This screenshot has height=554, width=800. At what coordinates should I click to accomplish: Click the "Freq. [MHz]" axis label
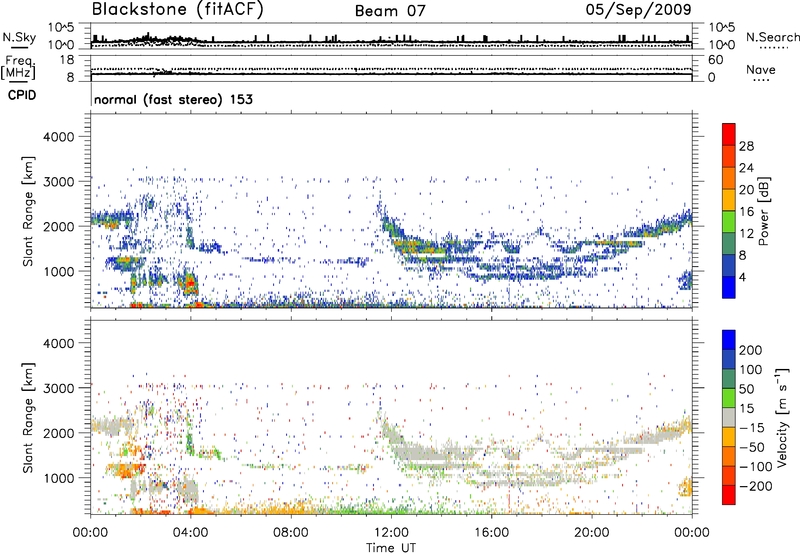tap(19, 68)
